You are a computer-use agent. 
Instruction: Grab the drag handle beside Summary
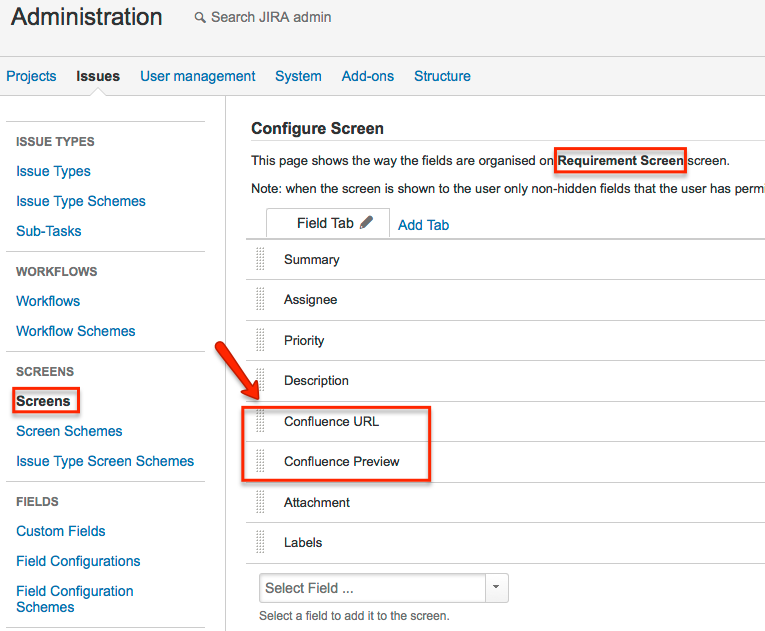pos(260,259)
